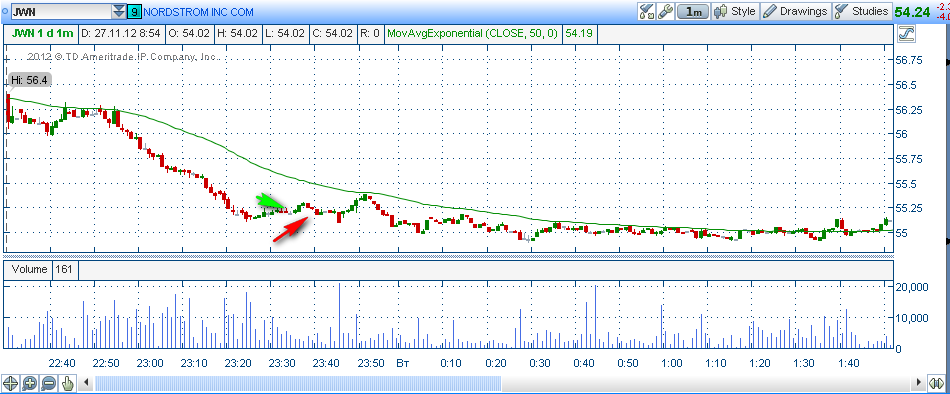Click the scrollbar left arrow
This screenshot has height=394, width=950.
coord(87,383)
